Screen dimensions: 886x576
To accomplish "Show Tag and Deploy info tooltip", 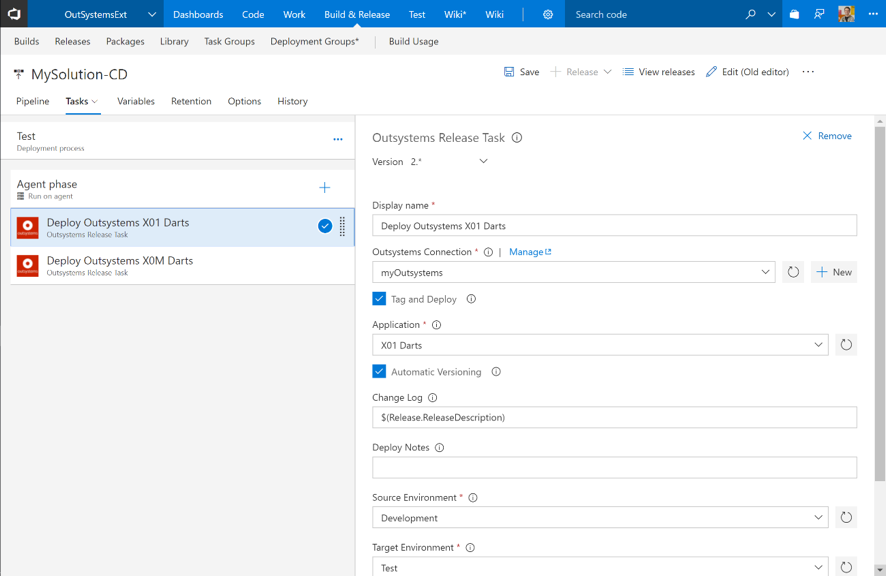I will (471, 299).
